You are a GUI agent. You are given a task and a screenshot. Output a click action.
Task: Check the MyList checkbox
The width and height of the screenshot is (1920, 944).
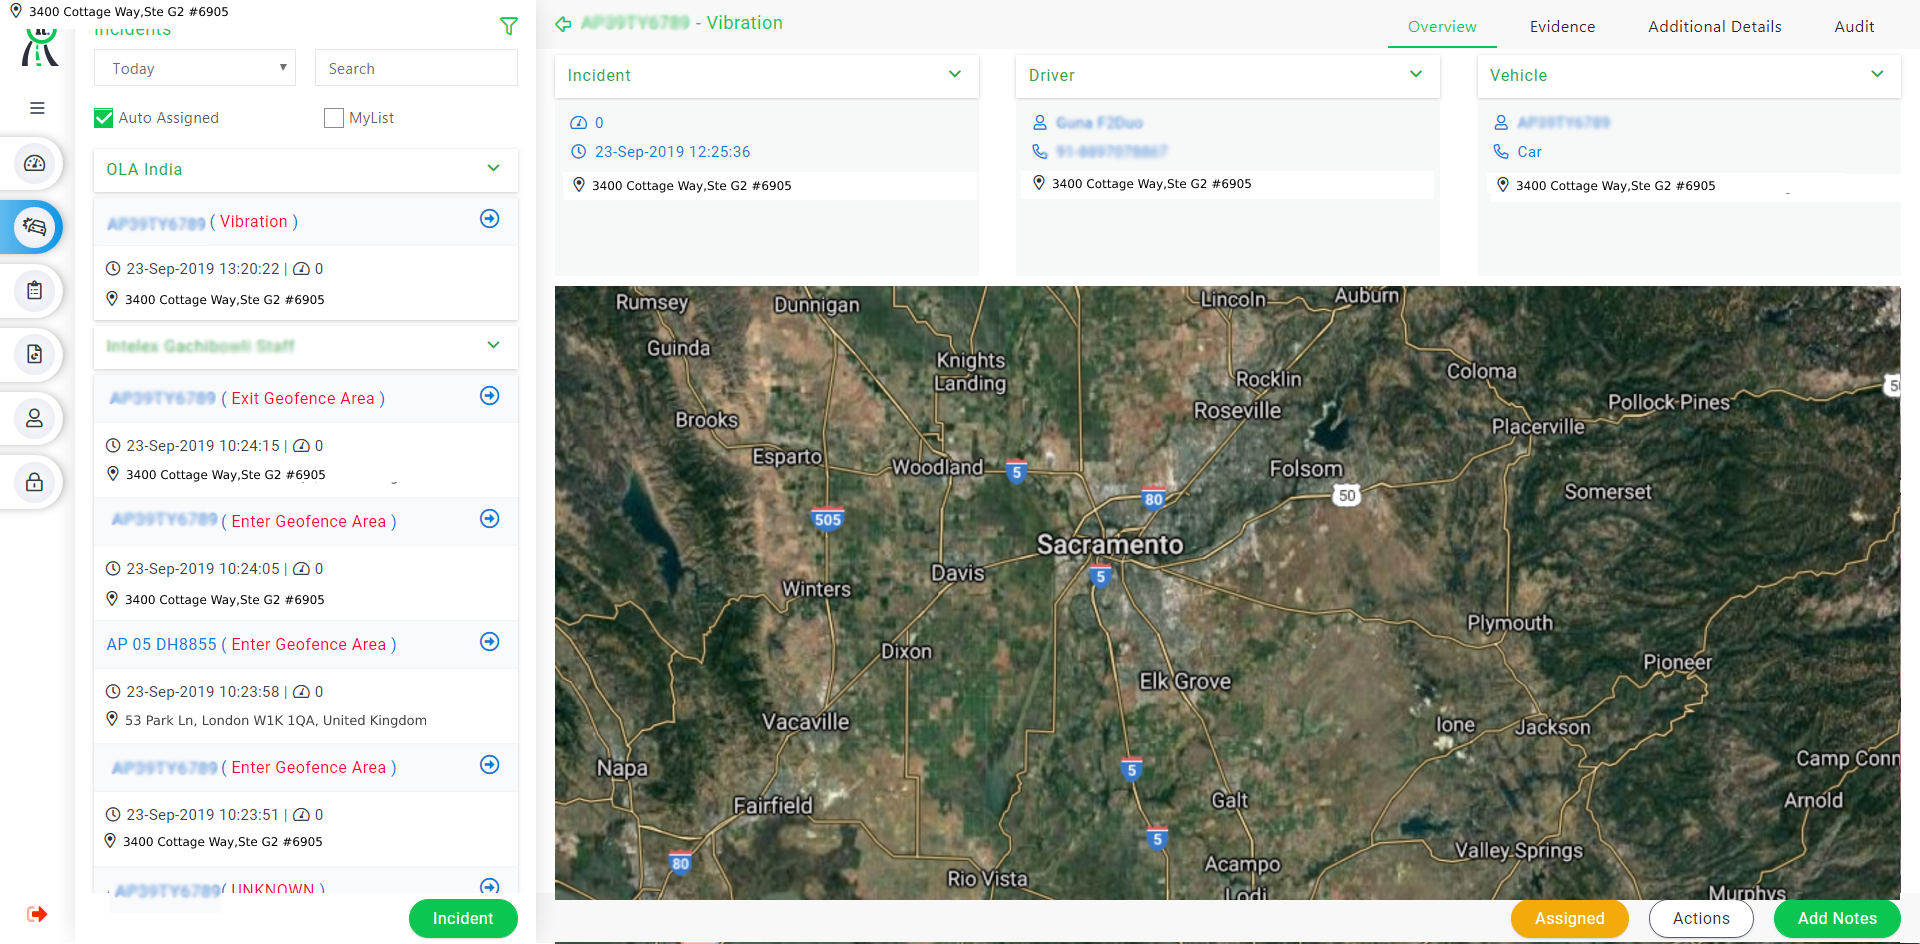pyautogui.click(x=334, y=118)
